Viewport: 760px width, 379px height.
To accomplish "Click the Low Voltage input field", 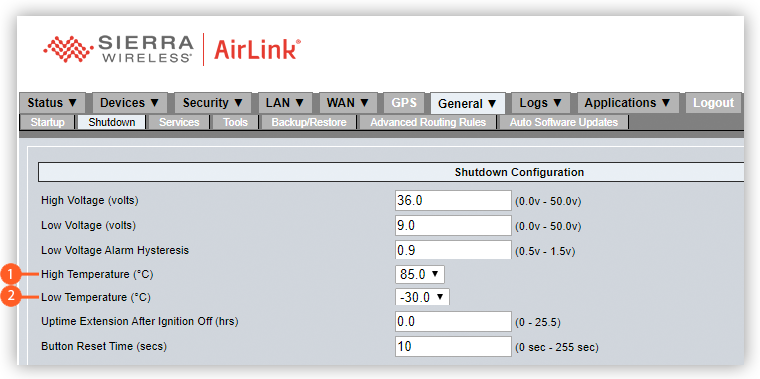I will (453, 225).
